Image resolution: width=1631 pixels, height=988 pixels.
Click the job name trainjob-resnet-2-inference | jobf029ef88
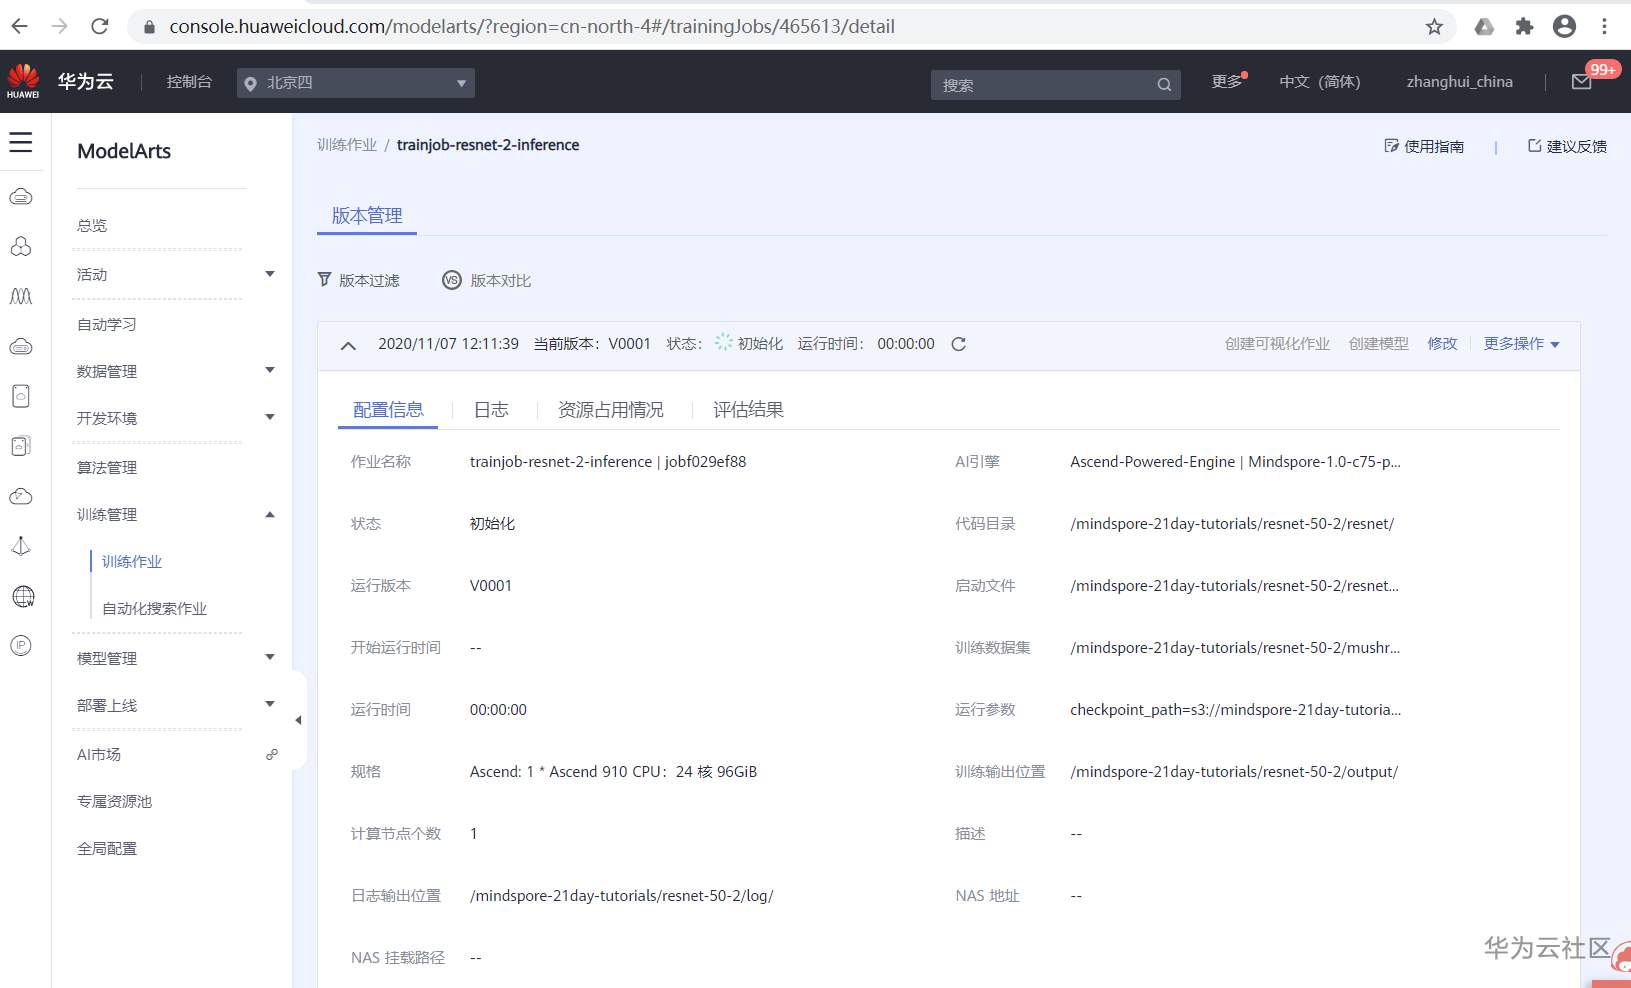[608, 462]
